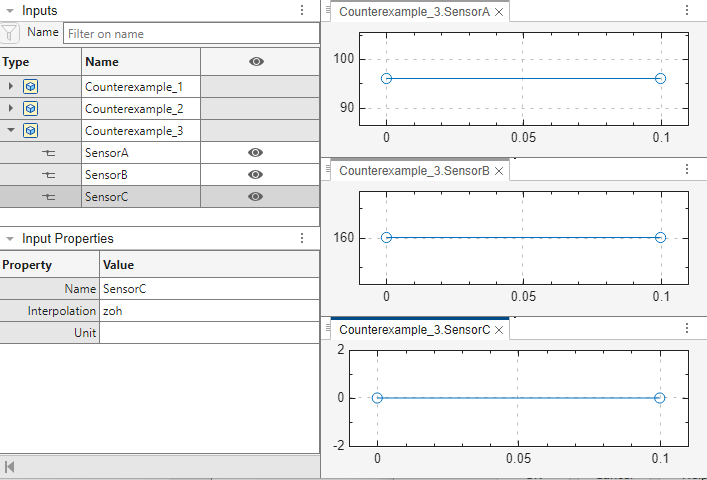Click the SensorA signal type icon
The image size is (707, 480).
pyautogui.click(x=49, y=153)
